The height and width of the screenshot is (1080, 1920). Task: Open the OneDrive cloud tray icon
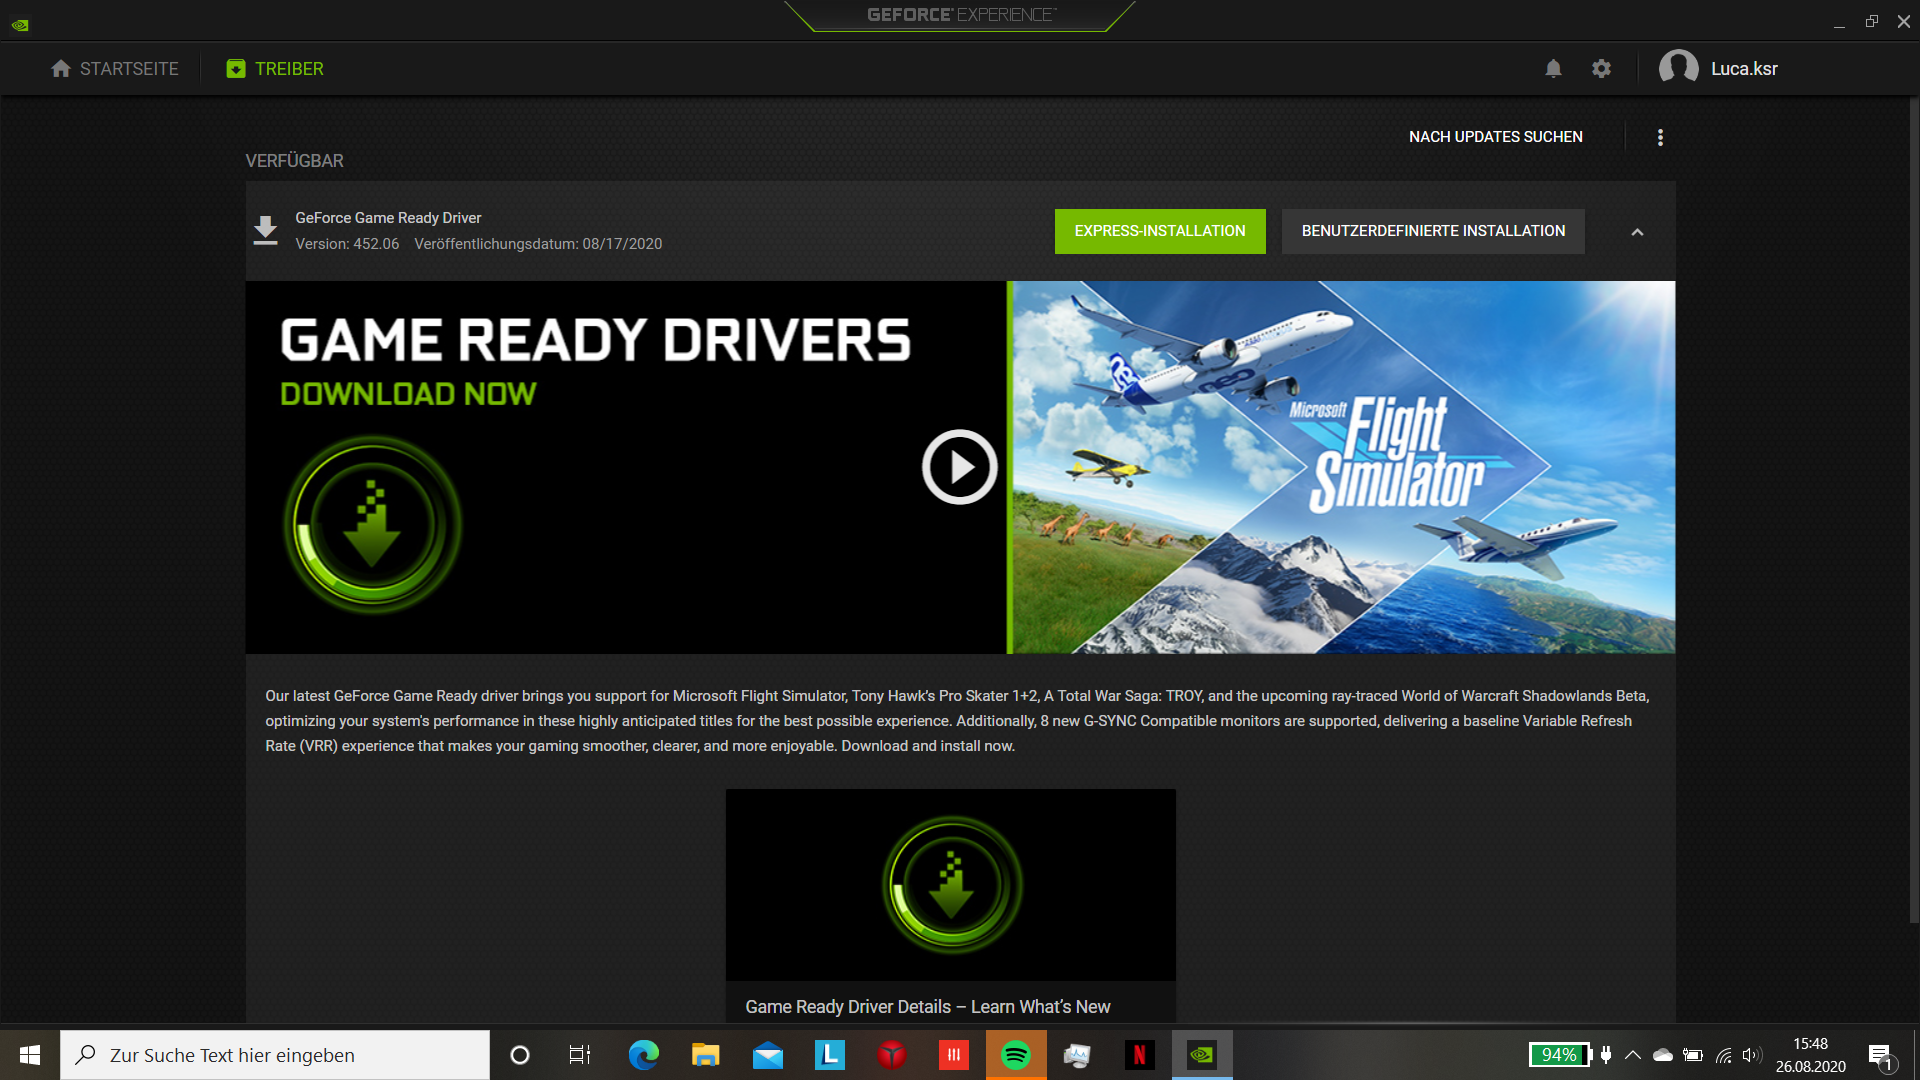click(x=1662, y=1055)
